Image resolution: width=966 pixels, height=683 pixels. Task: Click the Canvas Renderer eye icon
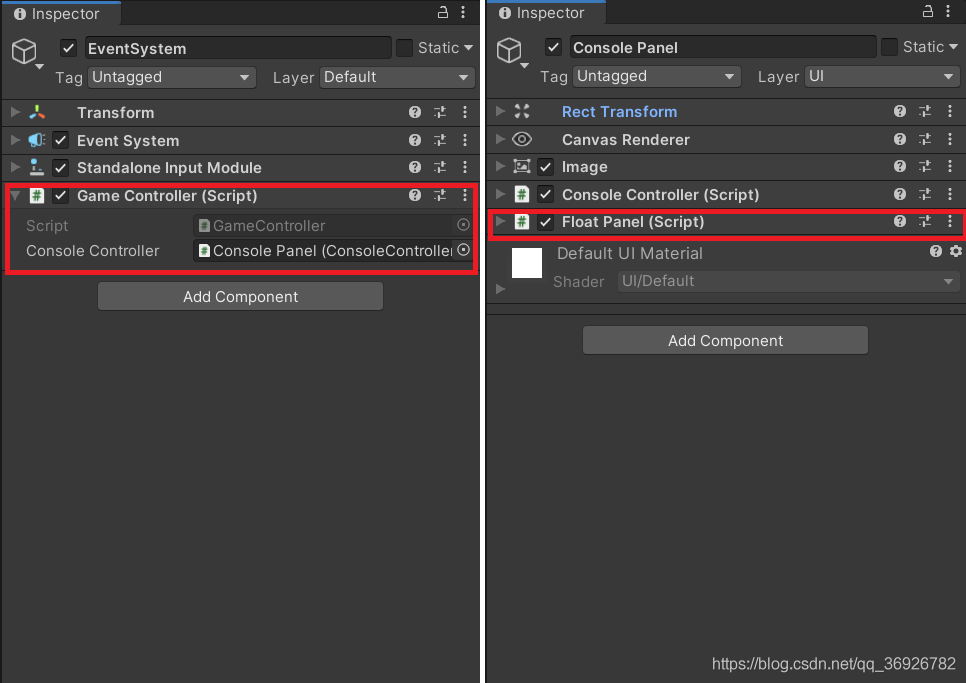pos(522,139)
